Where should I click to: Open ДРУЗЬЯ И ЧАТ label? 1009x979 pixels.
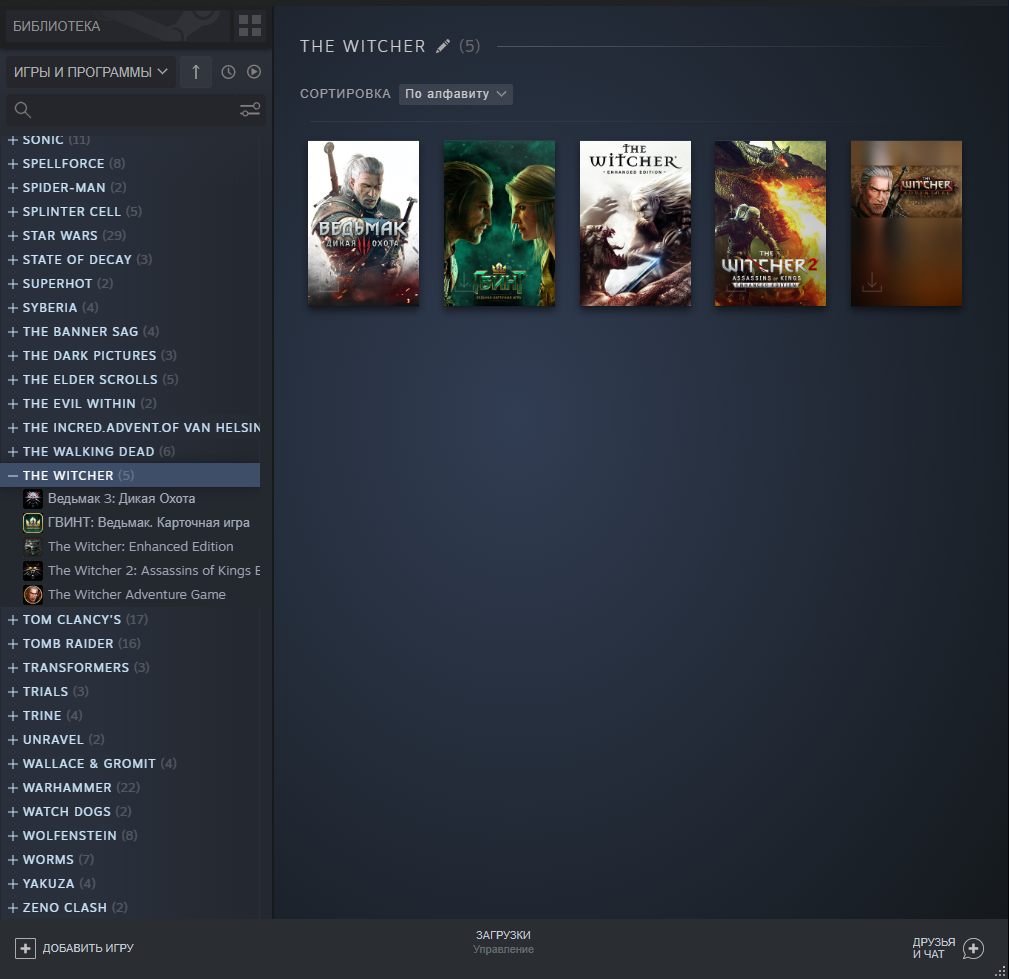[x=934, y=948]
